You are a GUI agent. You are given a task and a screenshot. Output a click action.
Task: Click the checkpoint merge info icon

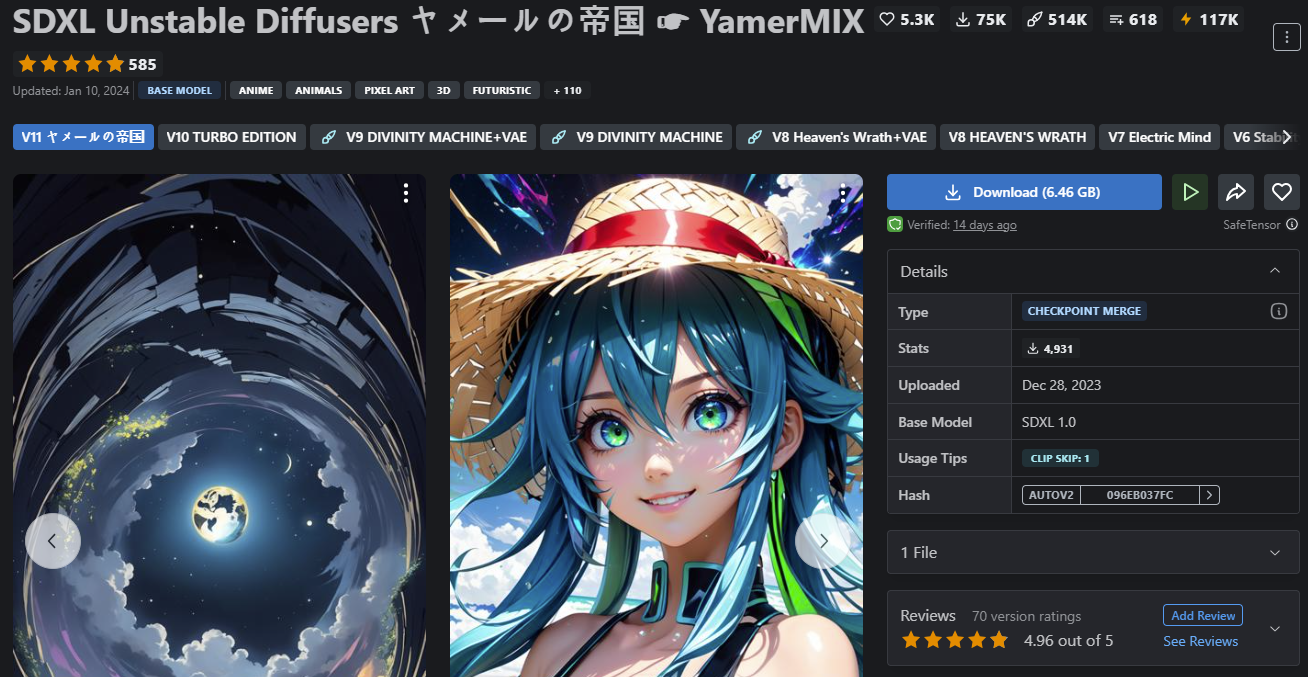[x=1278, y=311]
